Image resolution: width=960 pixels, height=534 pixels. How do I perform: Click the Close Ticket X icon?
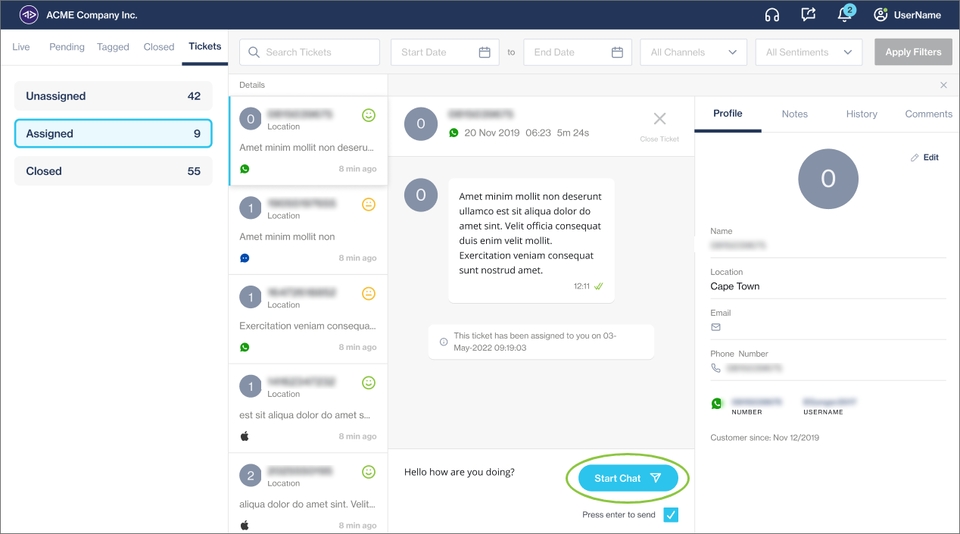[659, 119]
